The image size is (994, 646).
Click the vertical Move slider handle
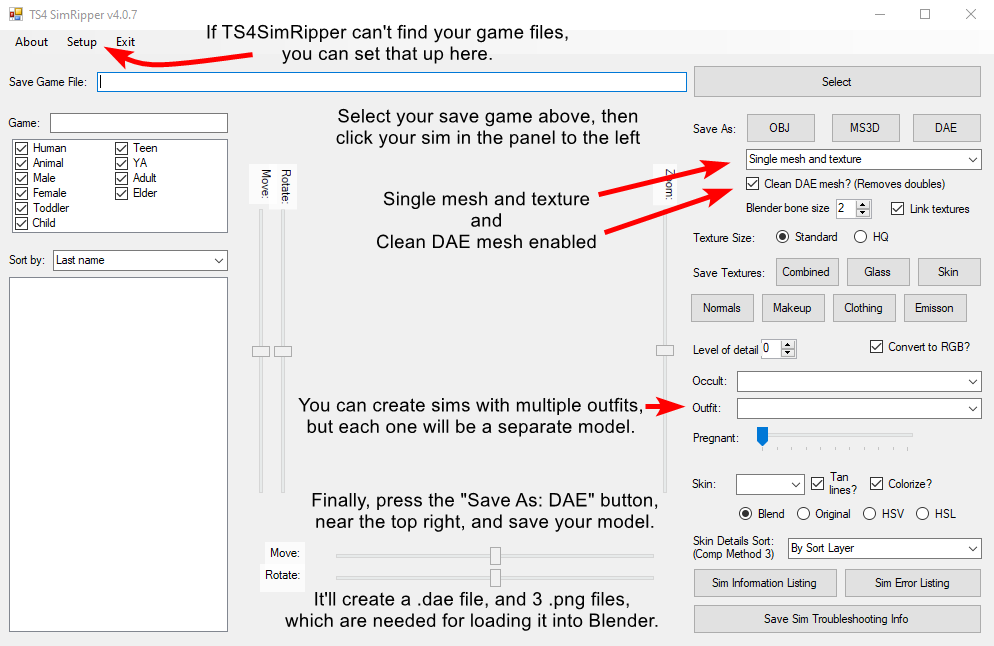pyautogui.click(x=261, y=351)
